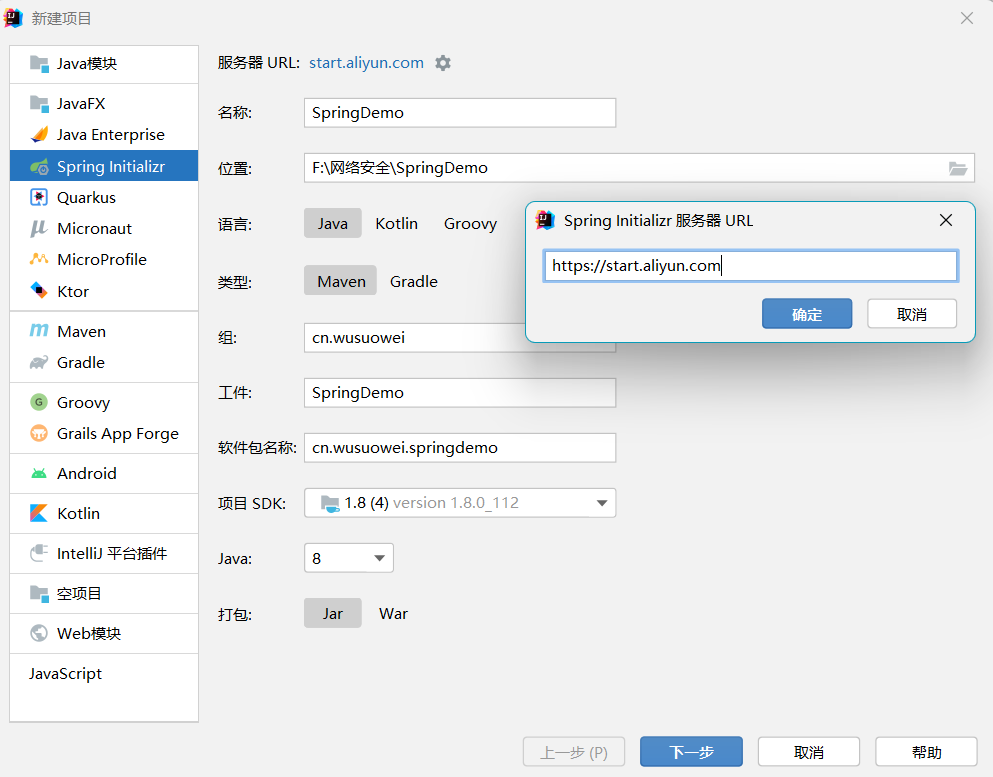Click the bottom 取消 button

click(x=809, y=752)
